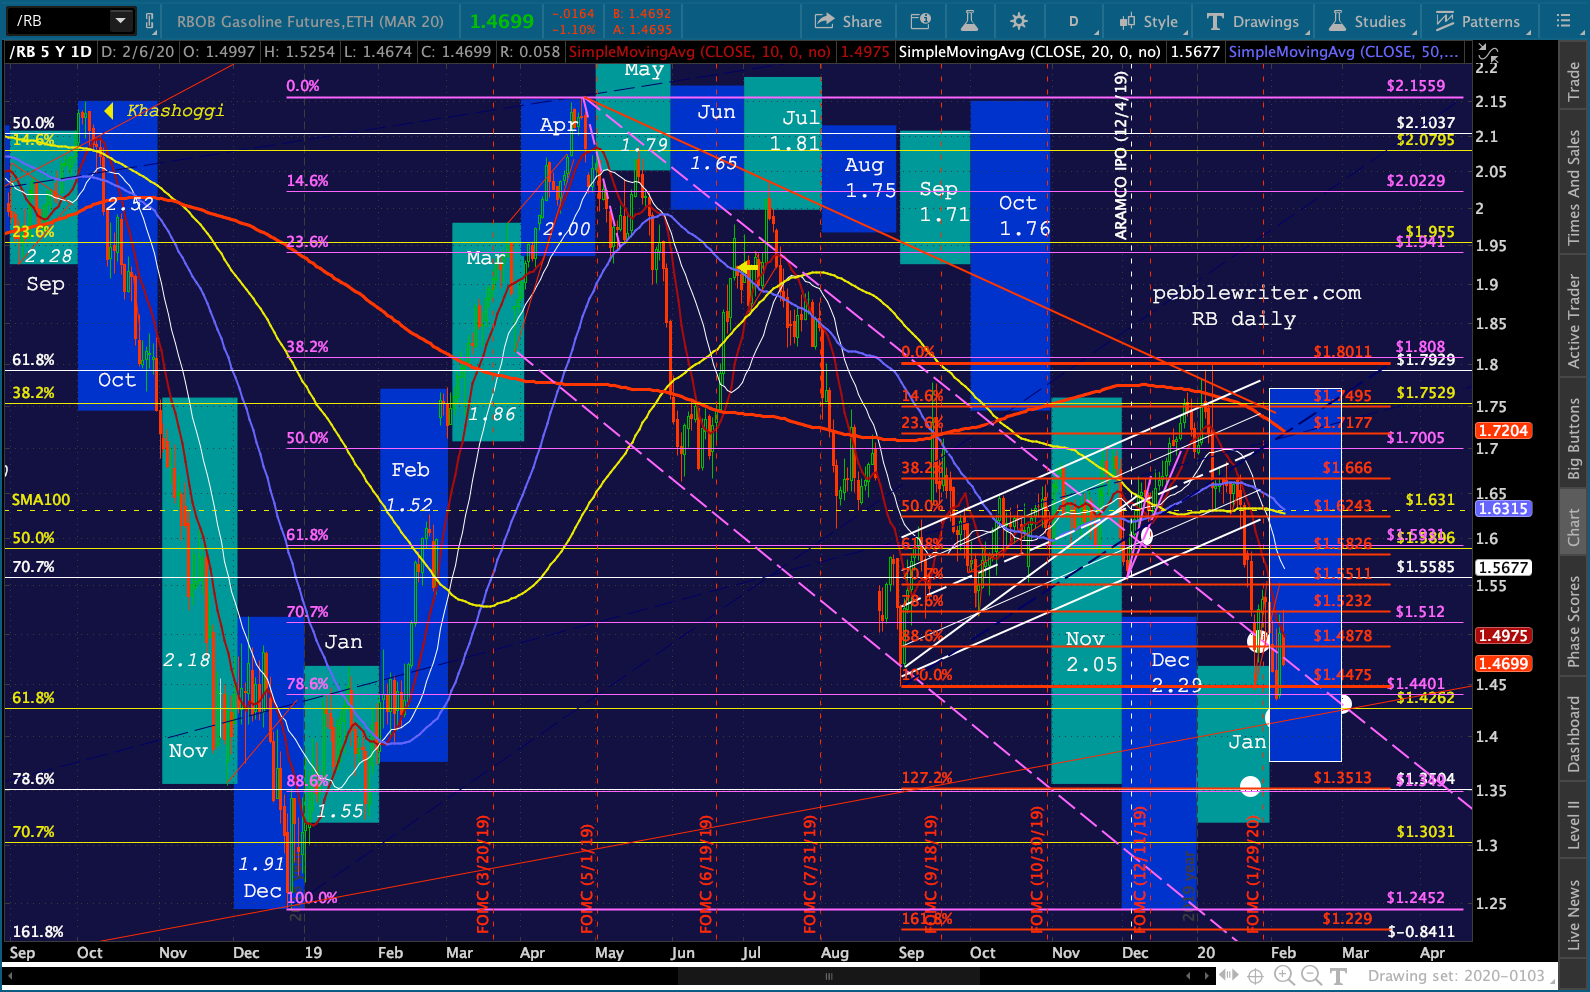The image size is (1590, 992).
Task: Open the Drawings dropdown
Action: (x=1253, y=21)
